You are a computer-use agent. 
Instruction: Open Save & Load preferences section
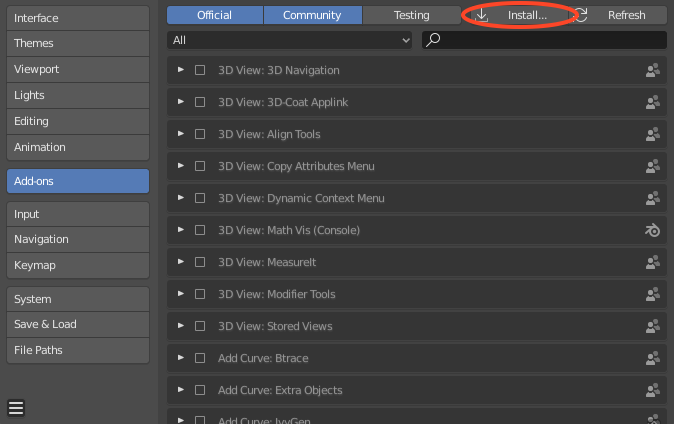coord(78,324)
